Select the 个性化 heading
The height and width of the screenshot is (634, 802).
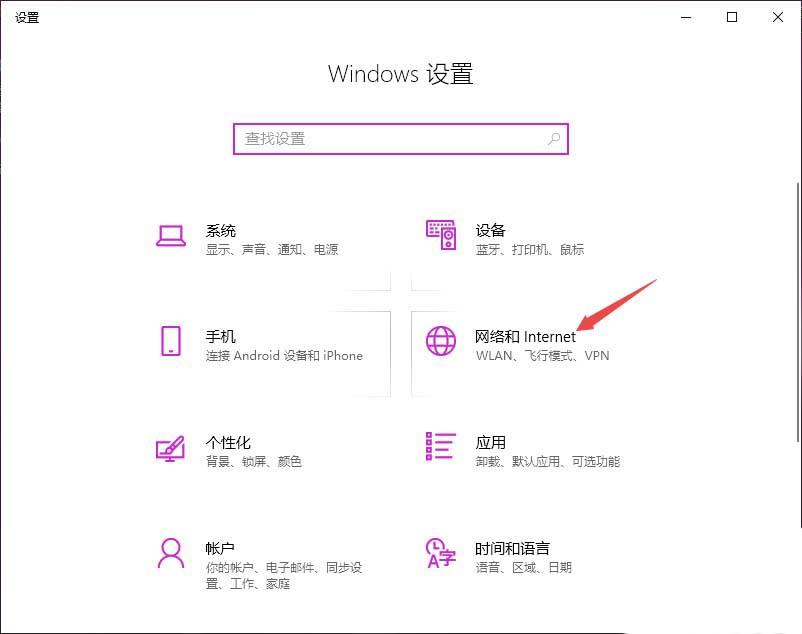tap(228, 442)
